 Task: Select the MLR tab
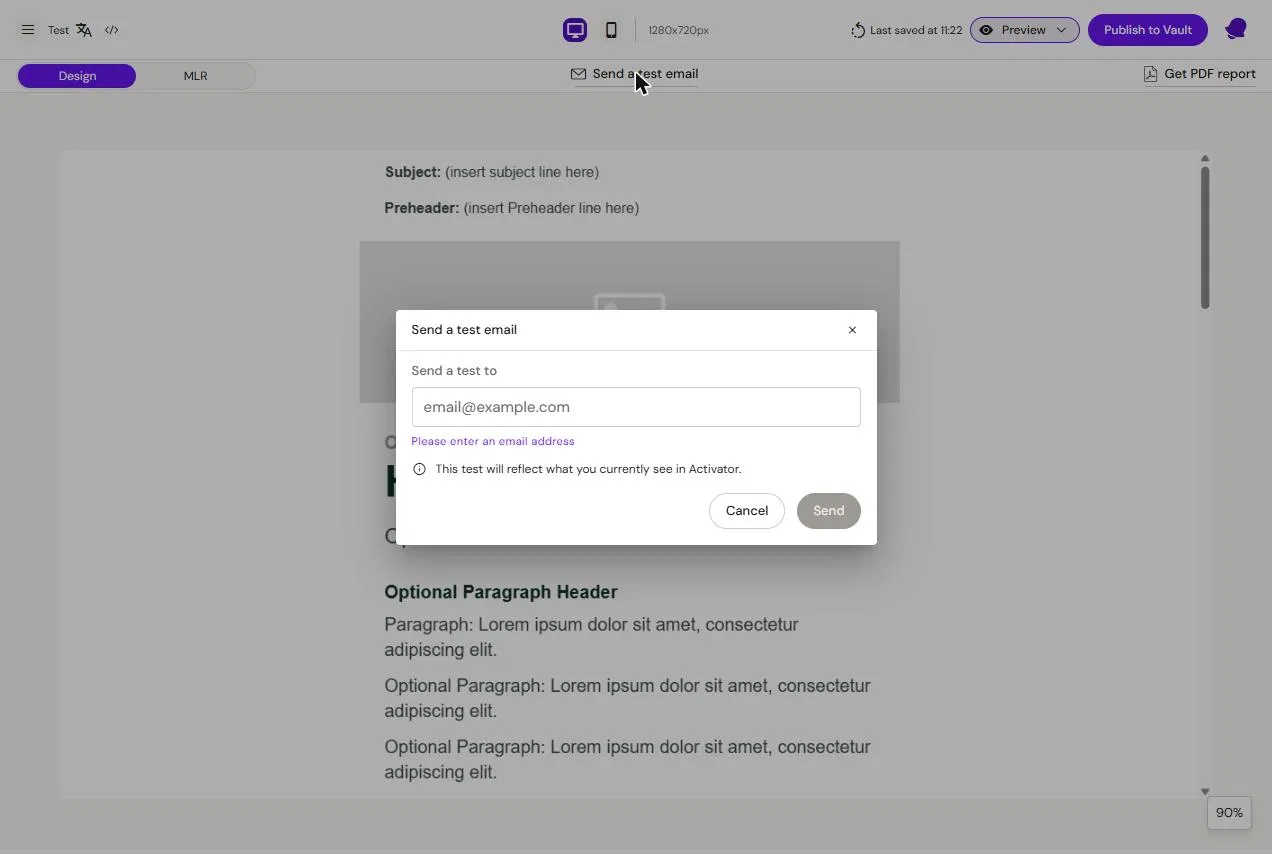(x=195, y=76)
